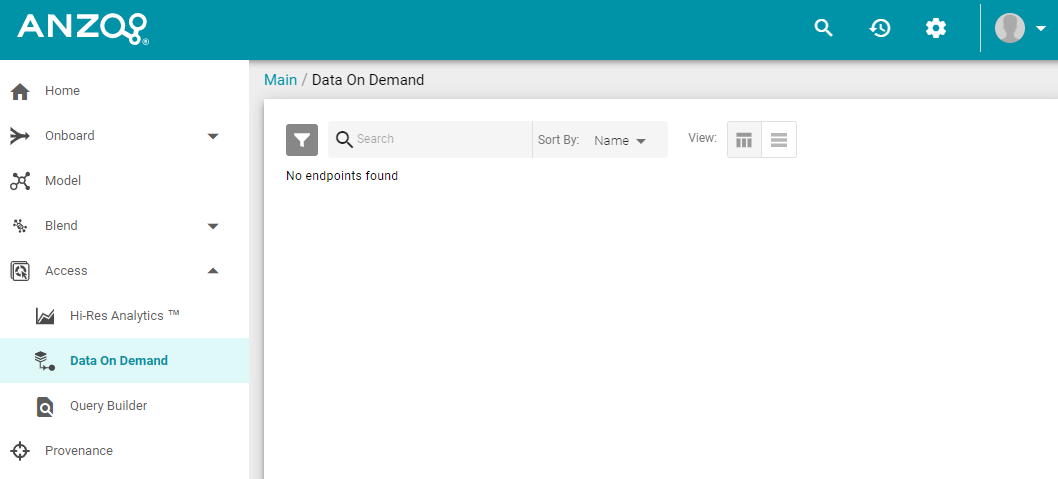Switch to card grid view

tap(744, 140)
